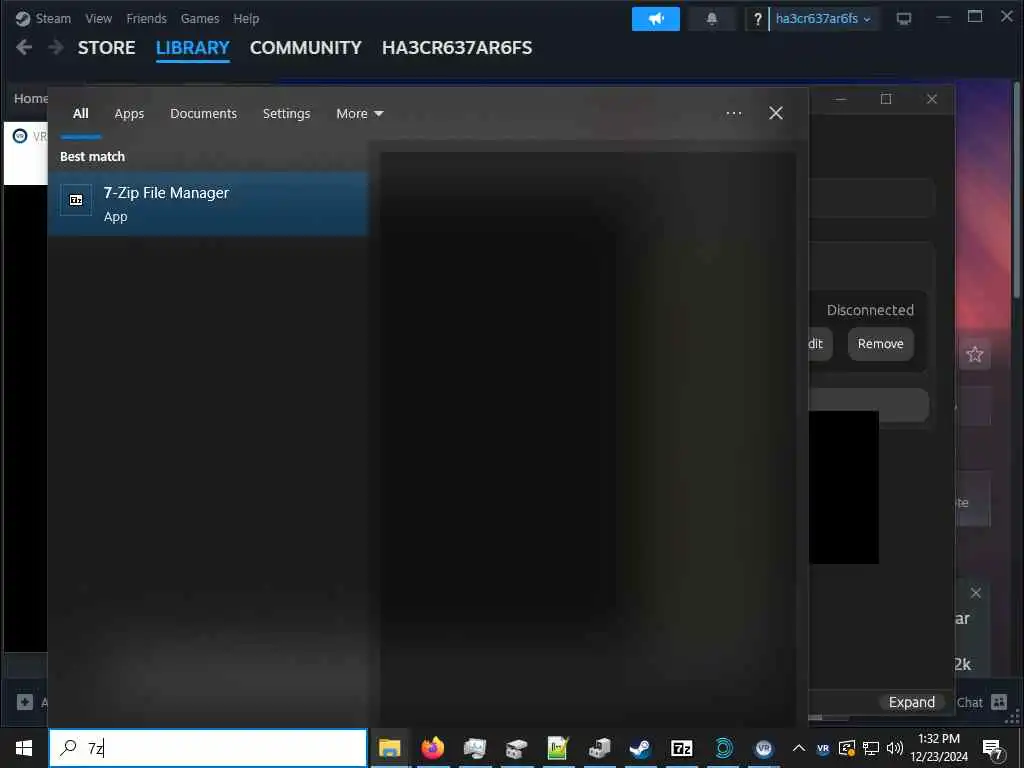Dismiss the Steam side card with X
1024x768 pixels.
[x=976, y=593]
